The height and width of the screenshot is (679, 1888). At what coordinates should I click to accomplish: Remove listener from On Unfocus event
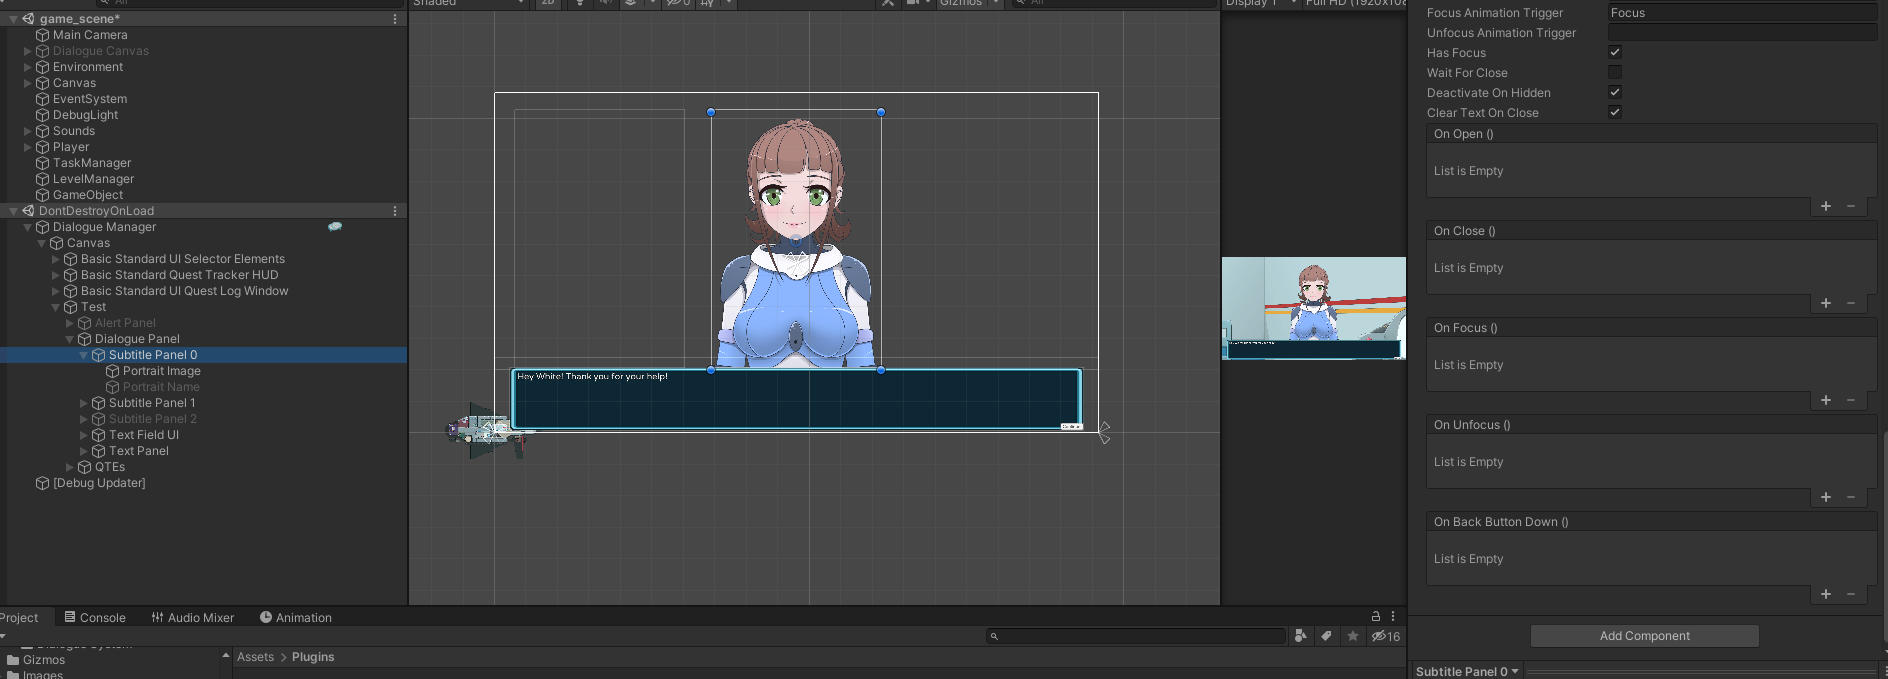[1851, 497]
